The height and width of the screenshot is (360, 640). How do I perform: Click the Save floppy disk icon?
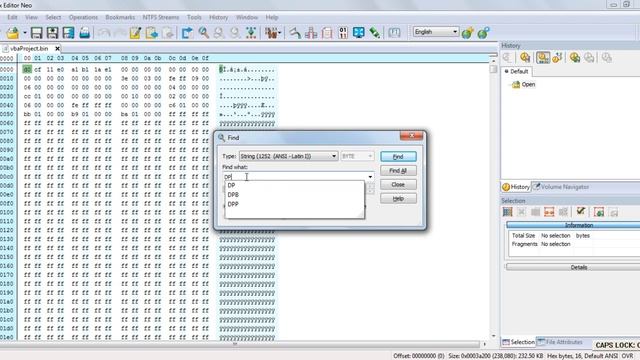tap(36, 33)
